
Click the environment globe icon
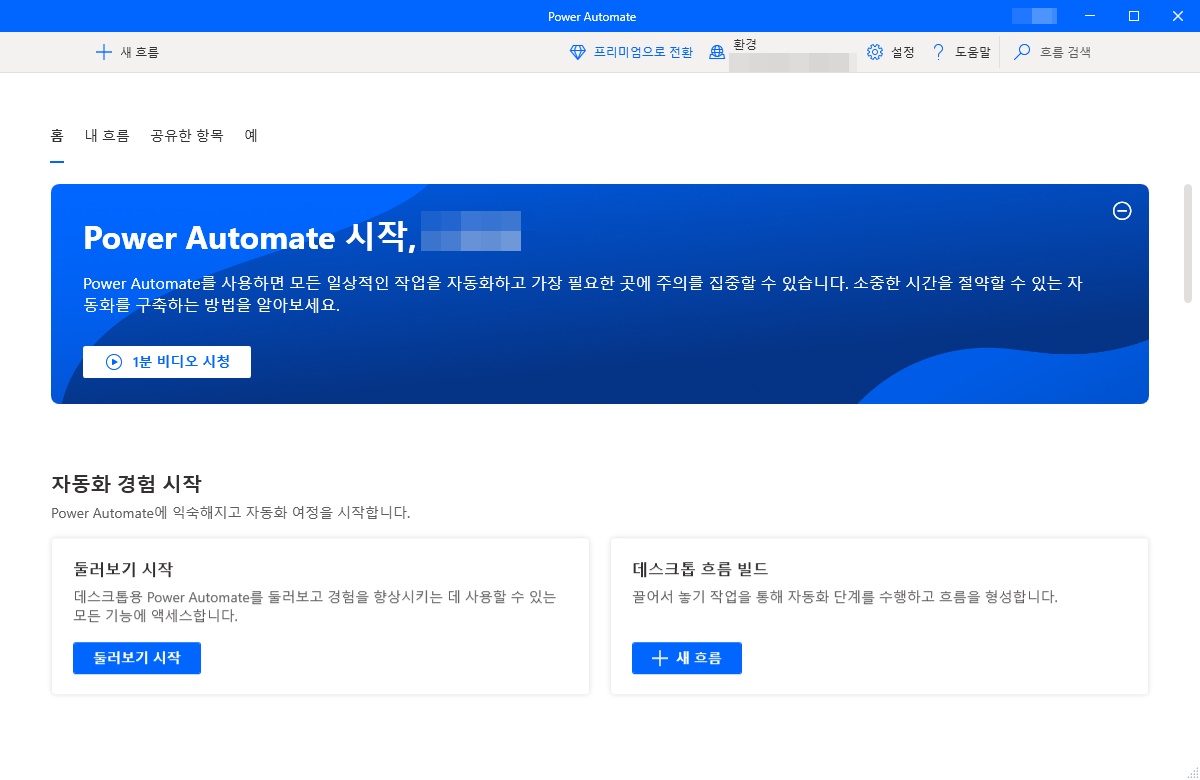(x=716, y=50)
